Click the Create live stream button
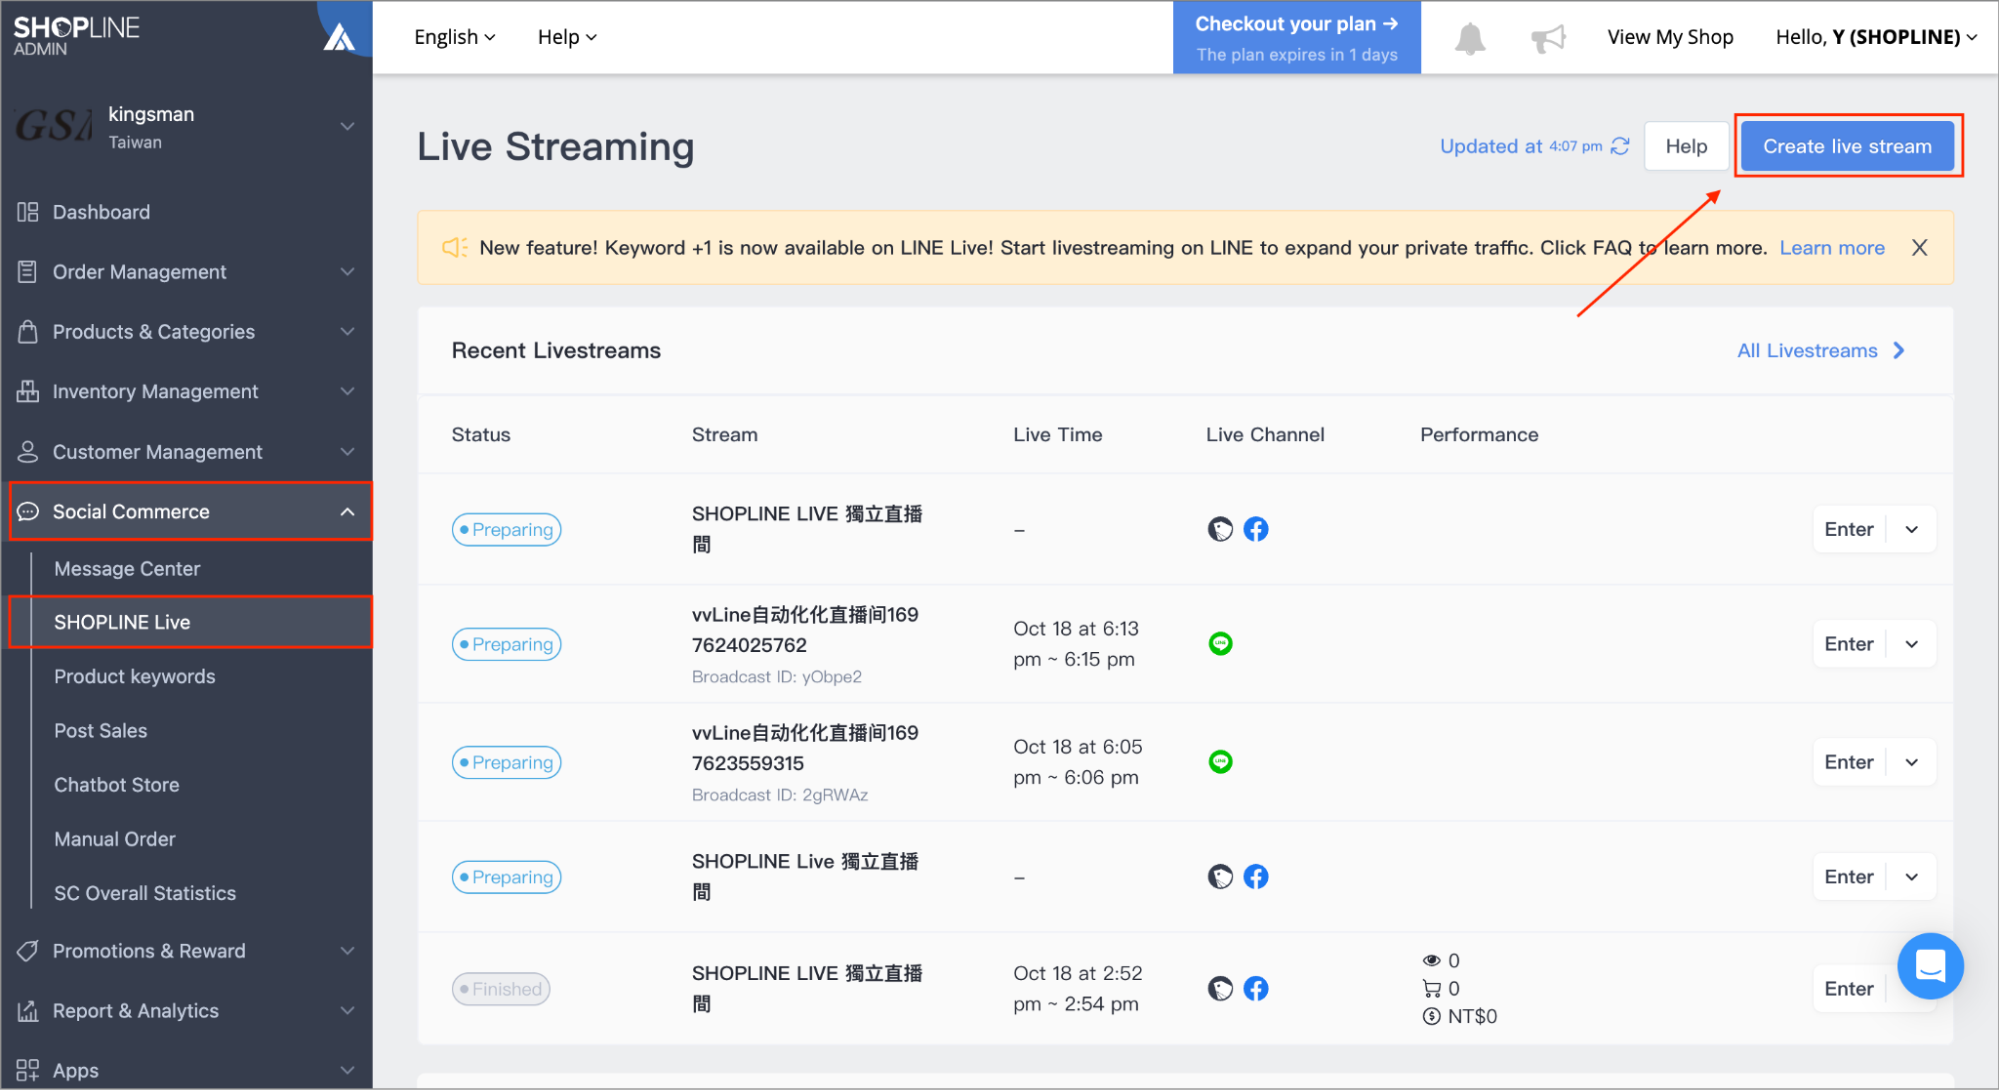Screen dimensions: 1999x1091 coord(1847,146)
